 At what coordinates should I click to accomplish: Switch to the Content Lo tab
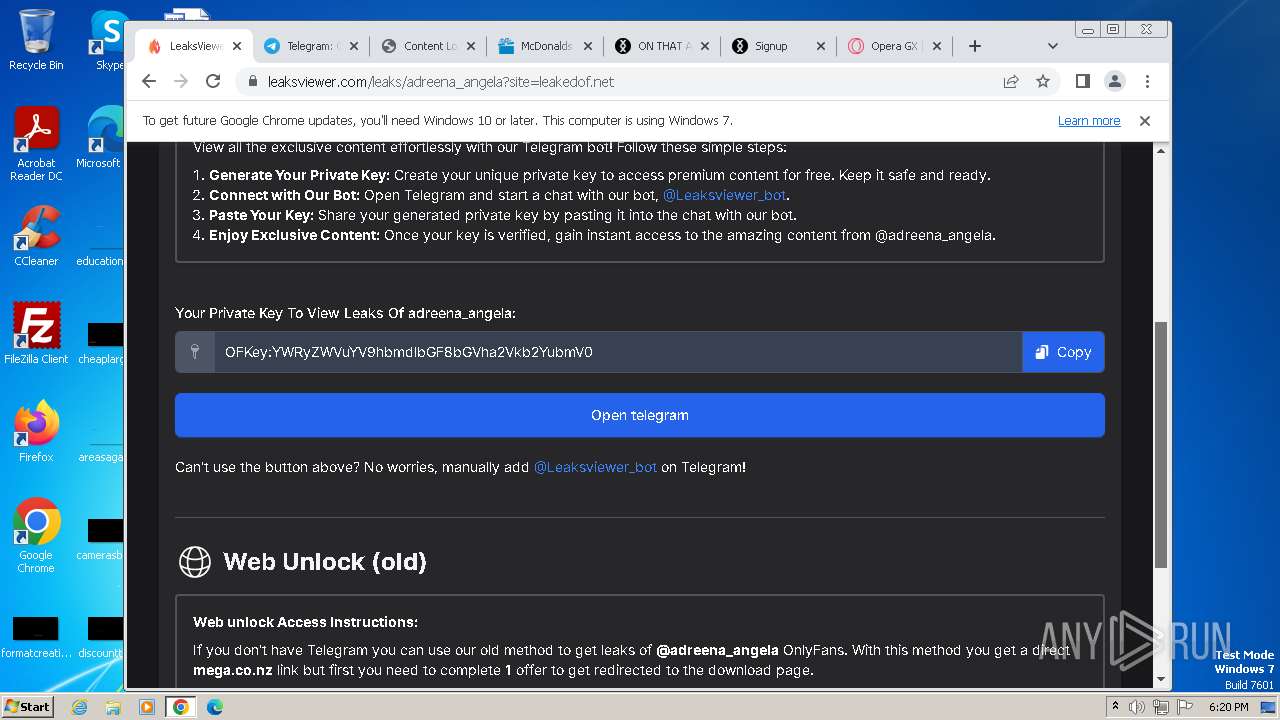427,46
